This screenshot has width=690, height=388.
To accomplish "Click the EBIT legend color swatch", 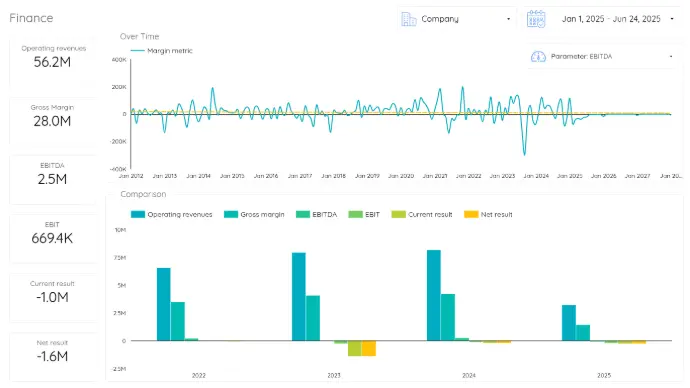I will (355, 215).
